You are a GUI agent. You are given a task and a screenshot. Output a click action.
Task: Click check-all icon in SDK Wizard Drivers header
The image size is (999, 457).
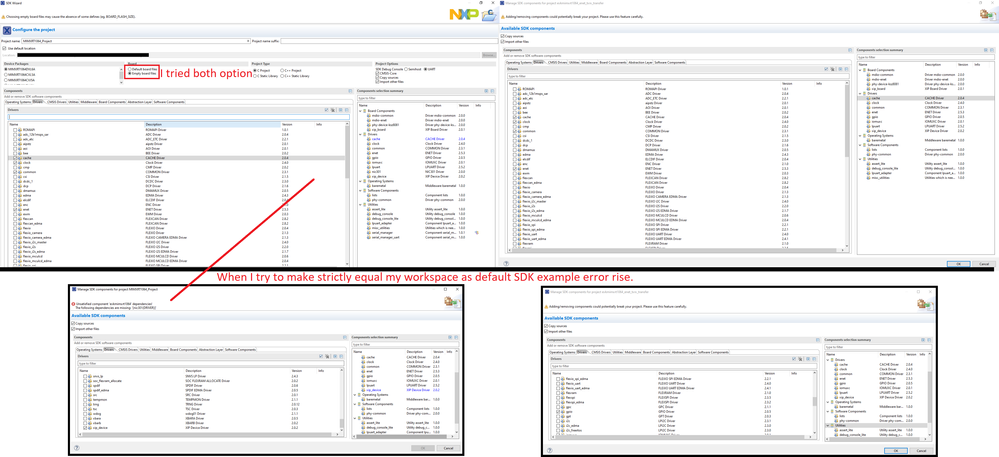click(x=327, y=110)
